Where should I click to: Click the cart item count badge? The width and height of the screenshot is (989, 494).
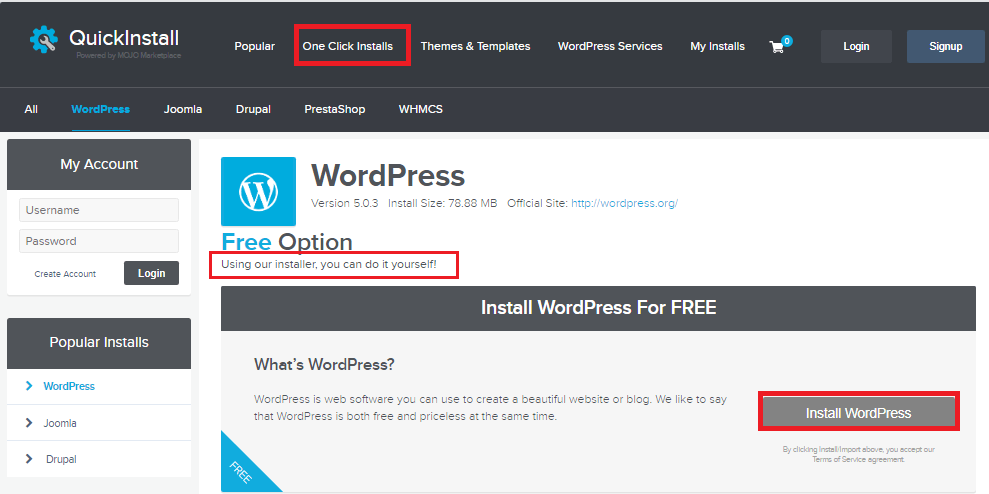click(x=787, y=41)
